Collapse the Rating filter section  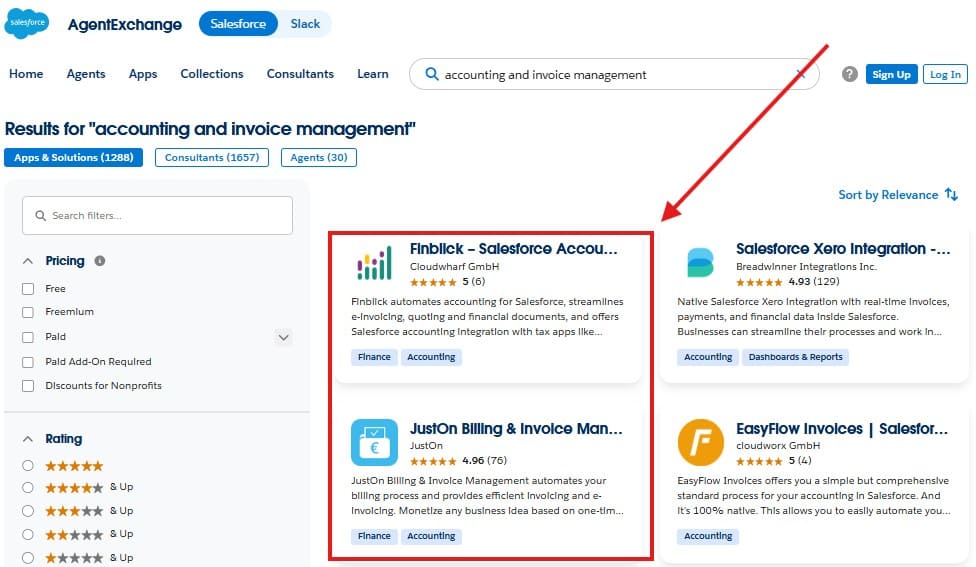point(28,439)
